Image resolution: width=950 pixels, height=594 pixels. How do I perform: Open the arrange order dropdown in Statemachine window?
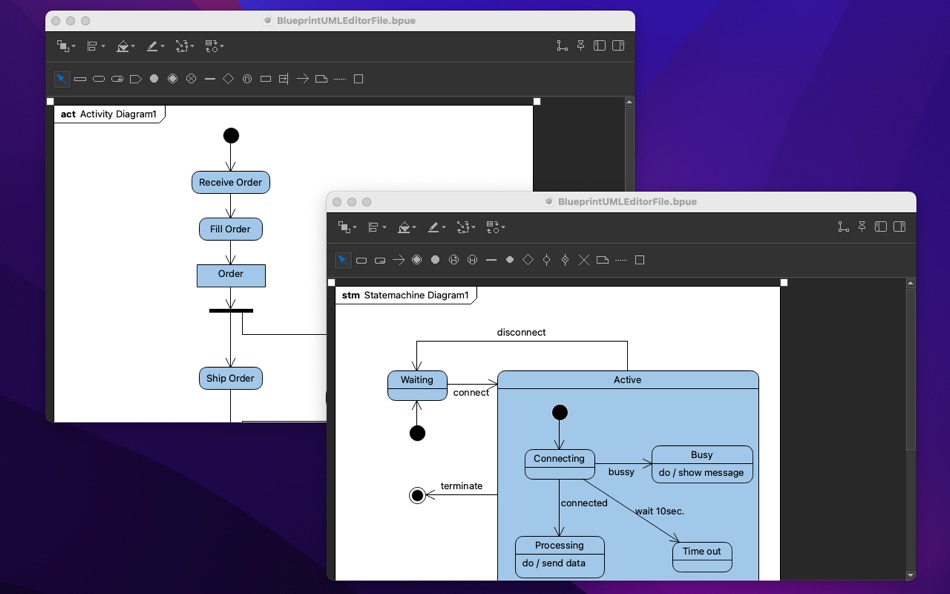coord(347,227)
